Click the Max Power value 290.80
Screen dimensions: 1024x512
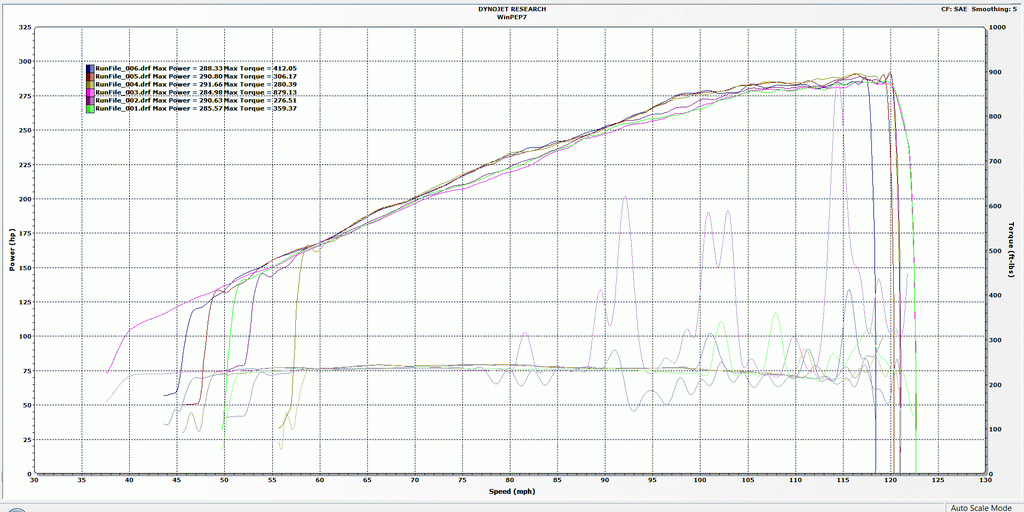[x=211, y=76]
